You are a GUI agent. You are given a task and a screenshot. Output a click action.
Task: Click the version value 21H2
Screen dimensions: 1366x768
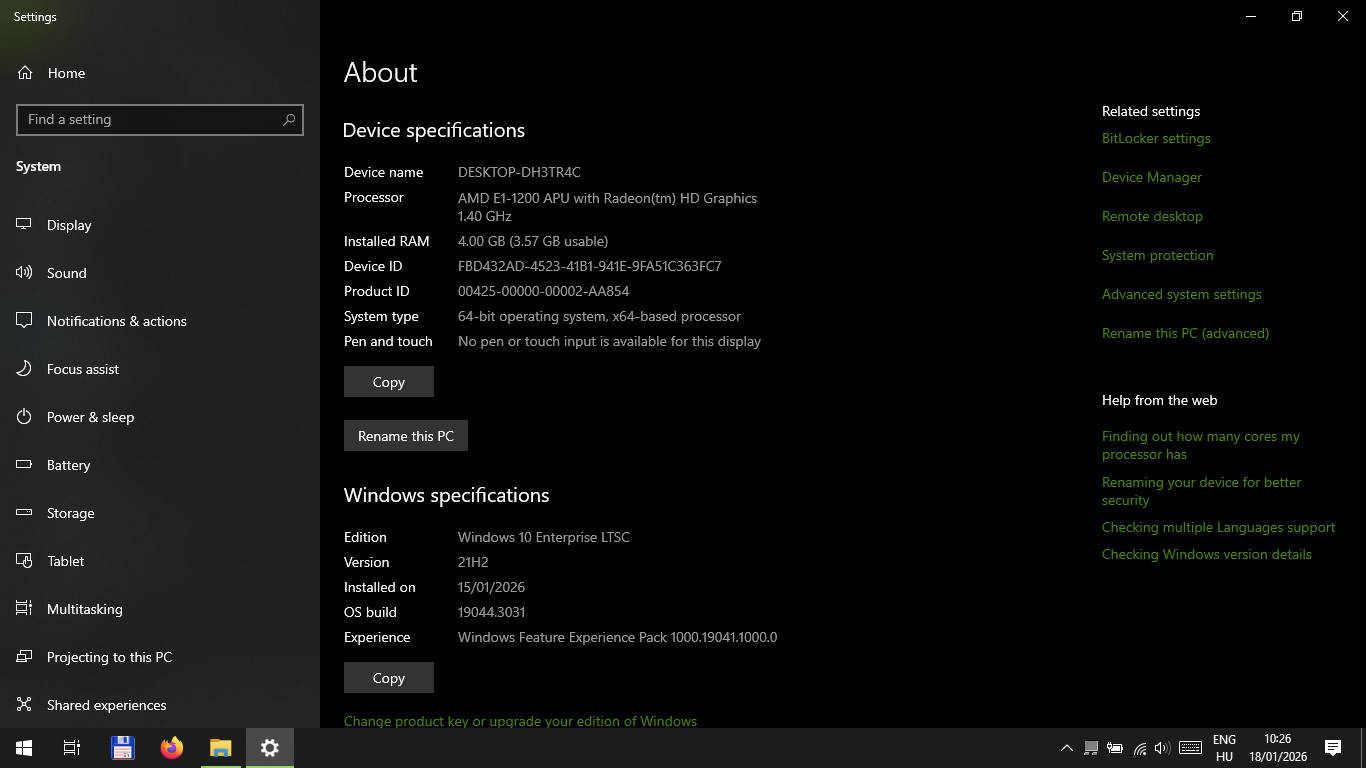click(x=473, y=563)
